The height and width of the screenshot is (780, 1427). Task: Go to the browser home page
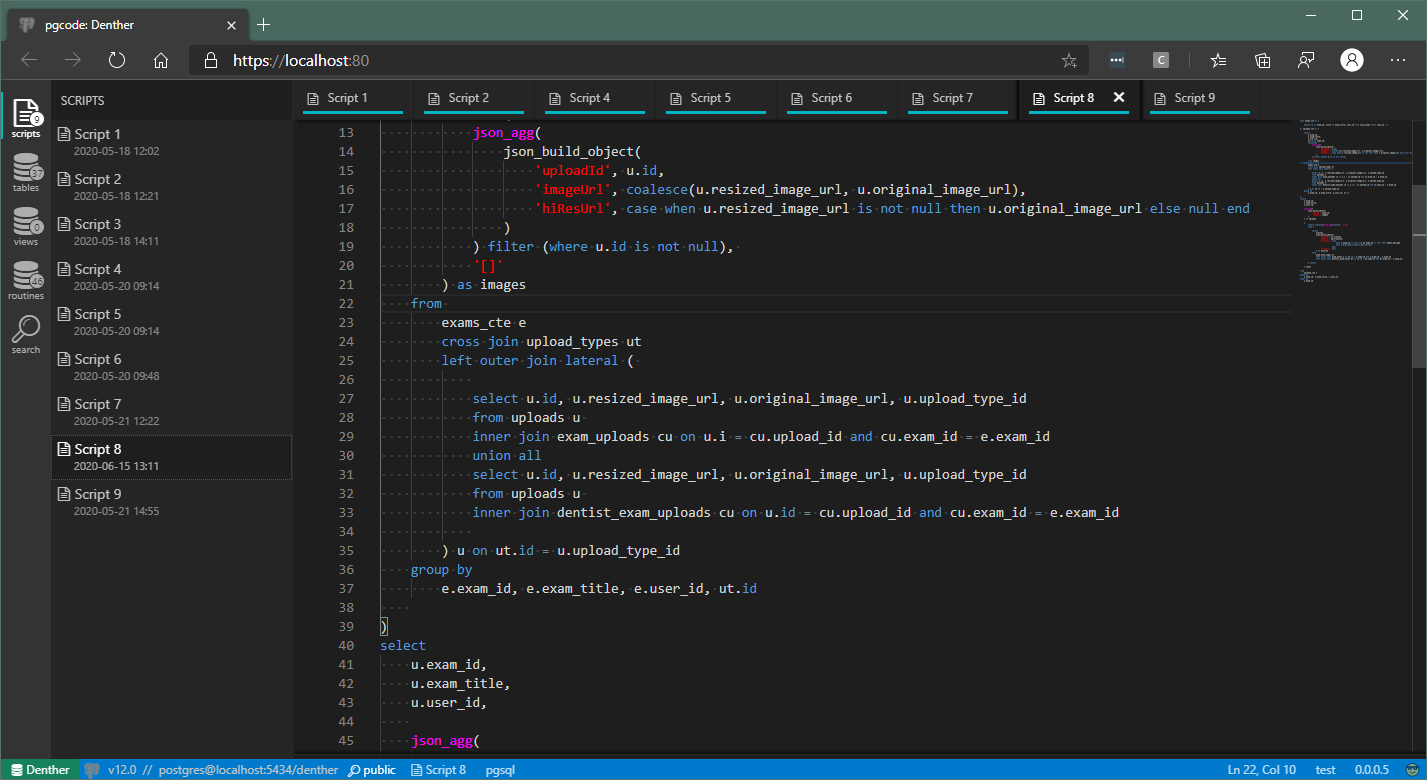(x=161, y=60)
